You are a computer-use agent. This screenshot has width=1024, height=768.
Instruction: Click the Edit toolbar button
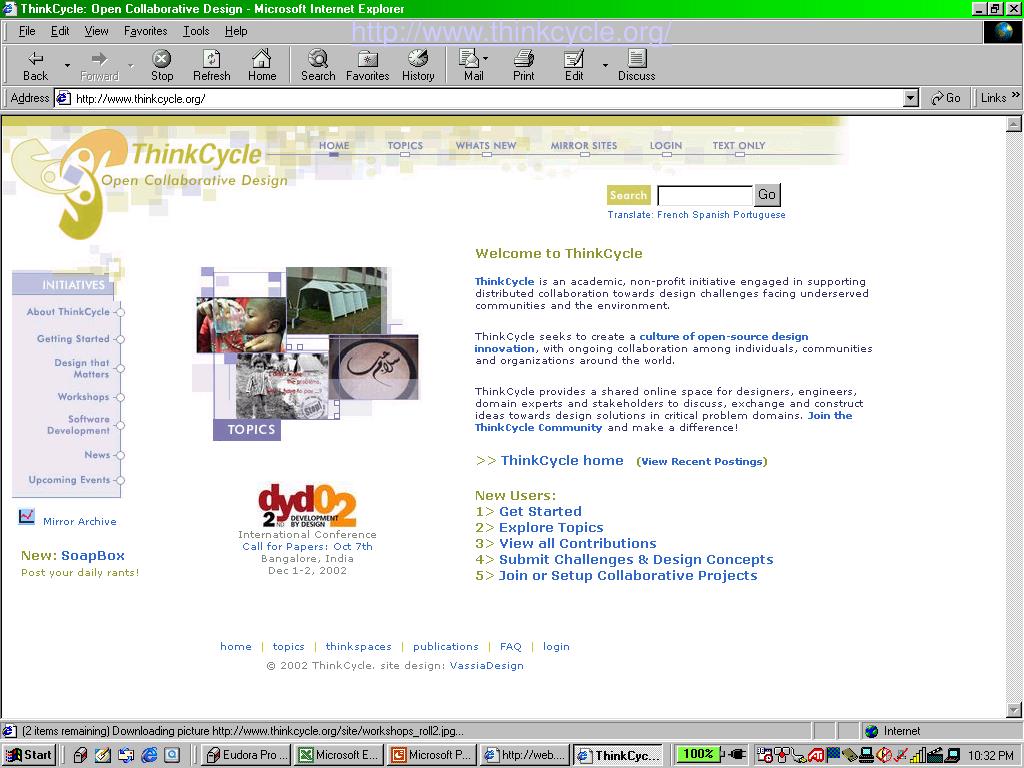coord(574,65)
